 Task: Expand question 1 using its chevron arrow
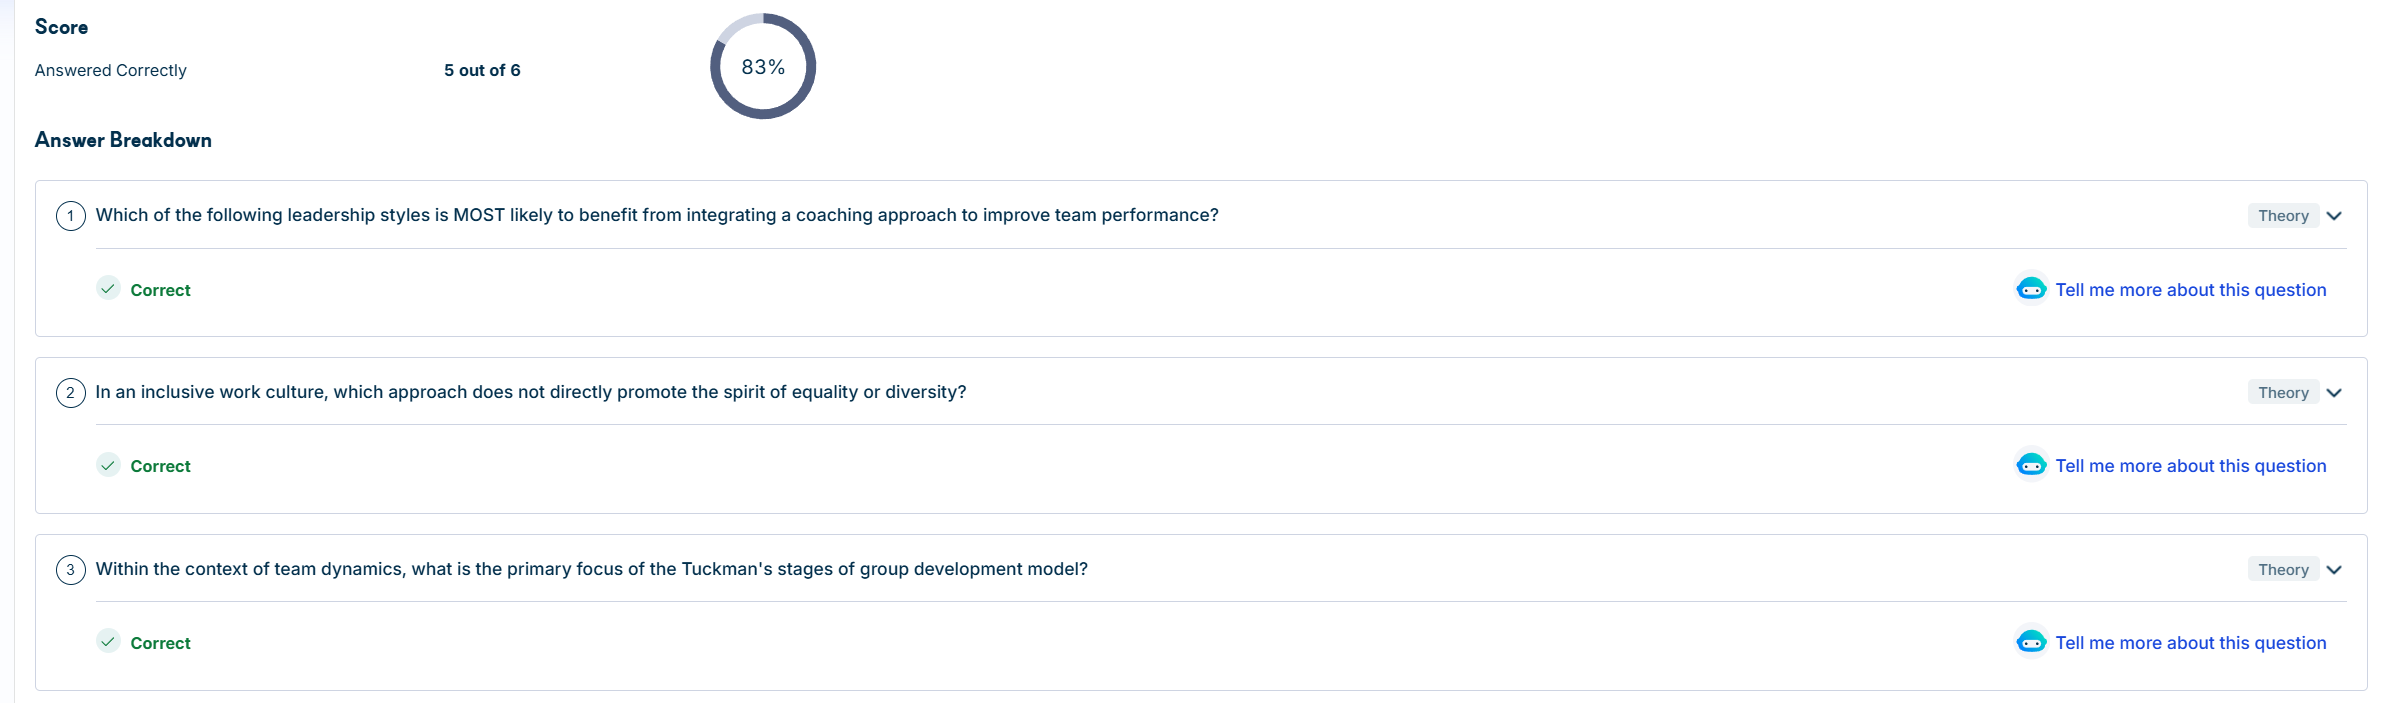(x=2334, y=216)
